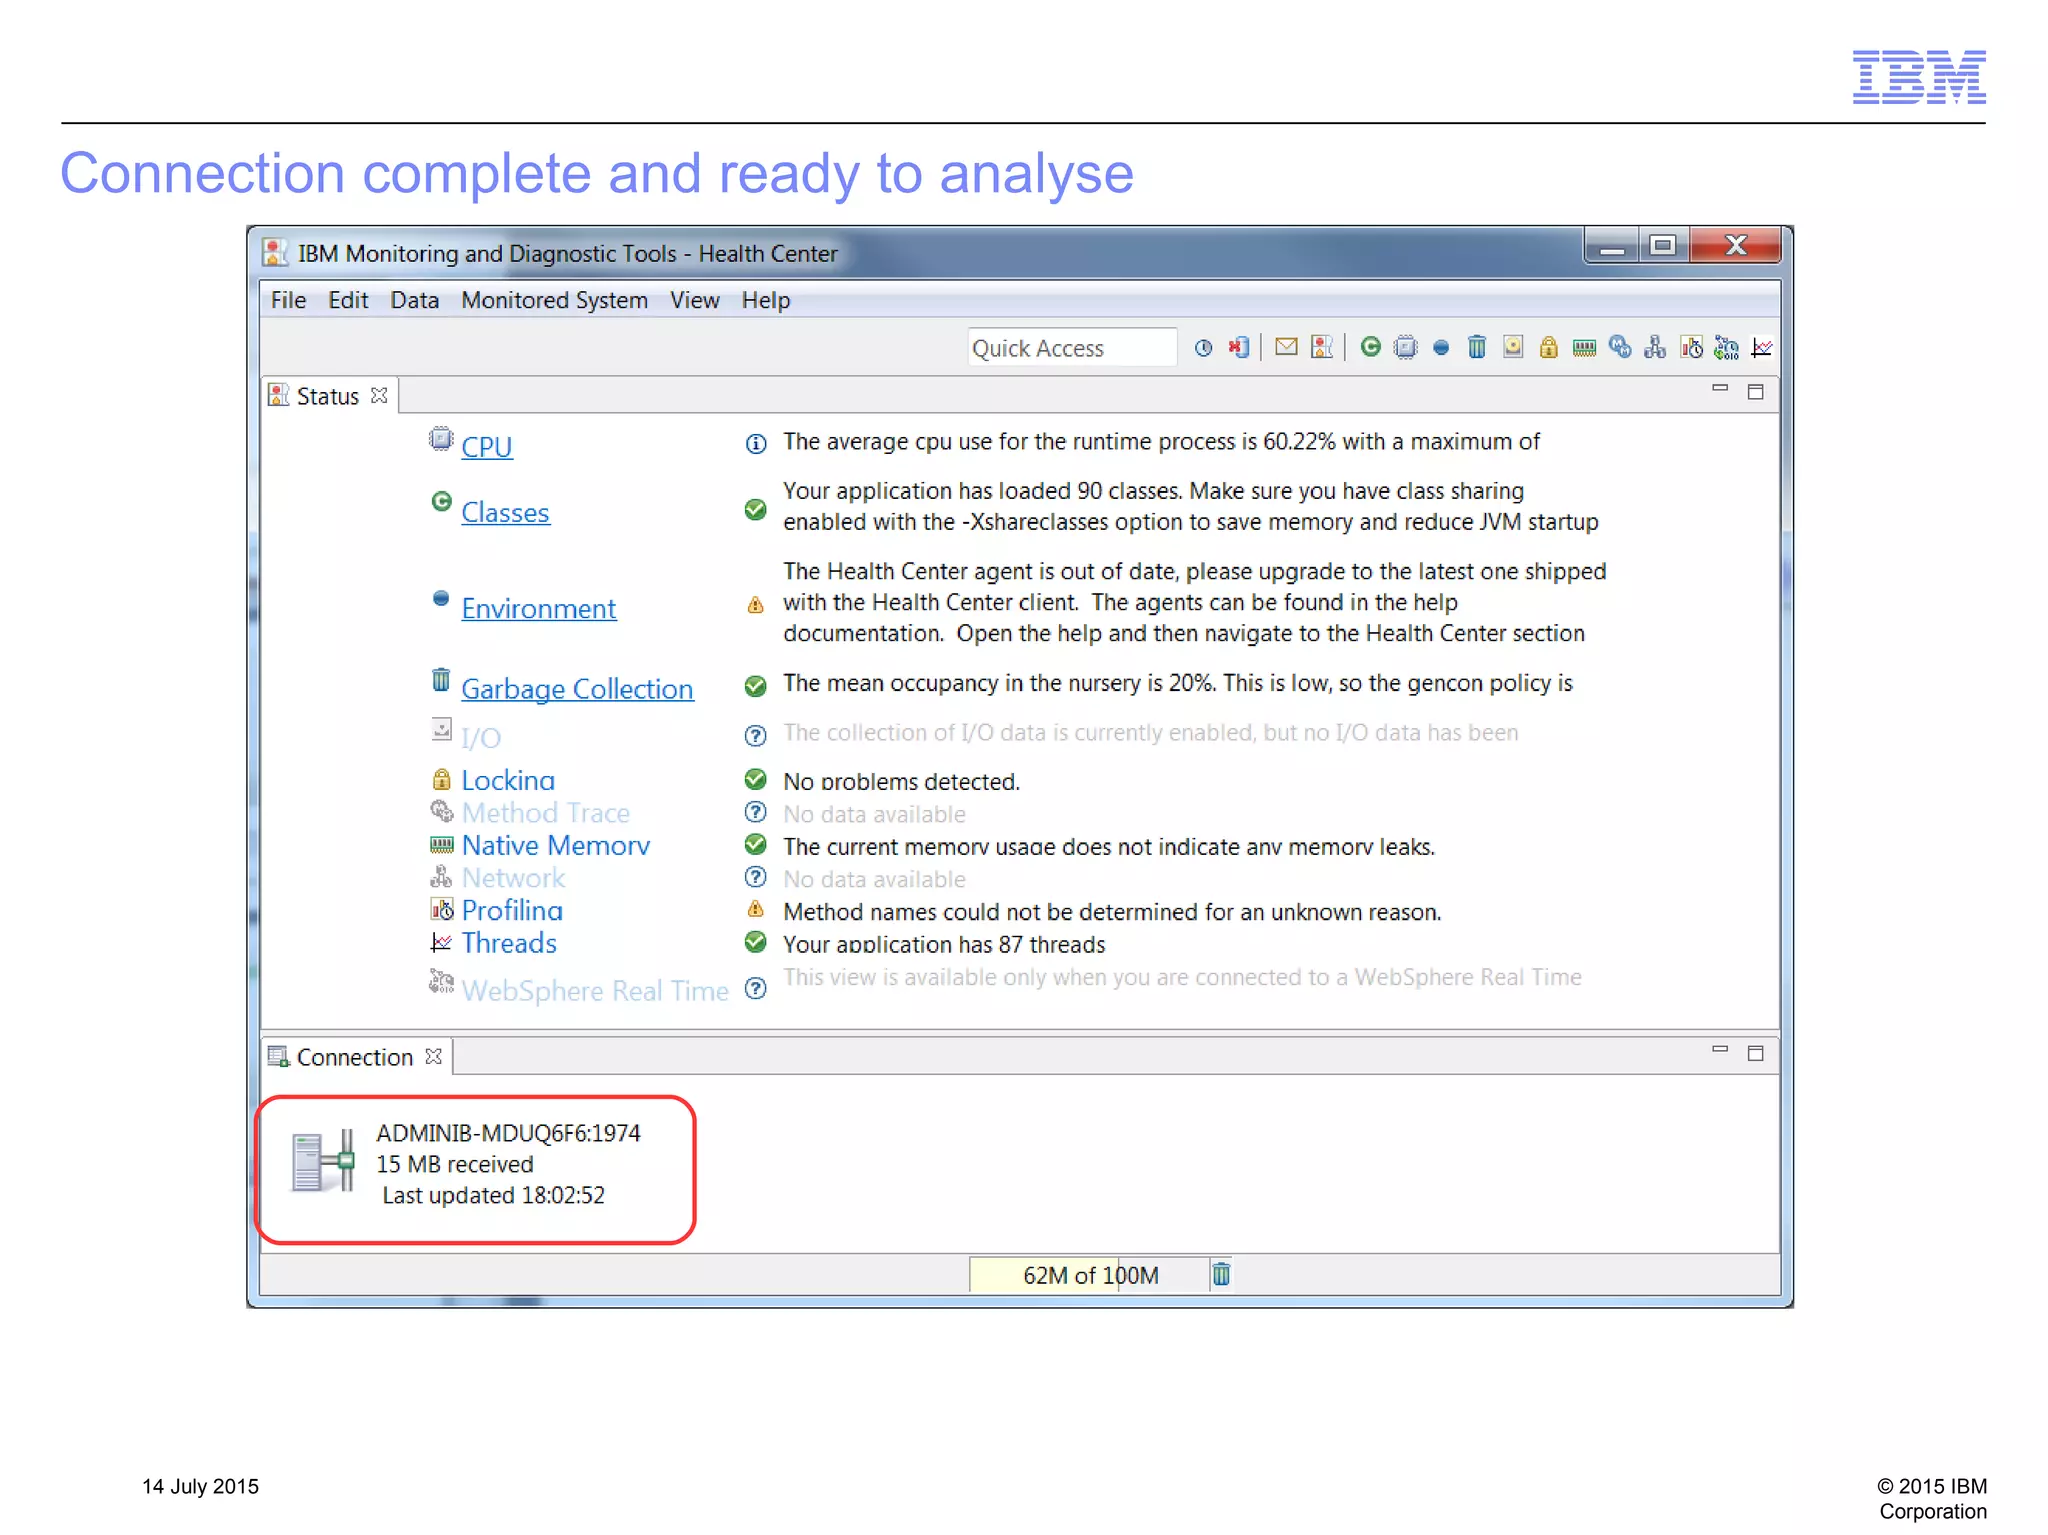Click the clock icon in the toolbar
This screenshot has height=1535, width=2048.
(x=1203, y=348)
